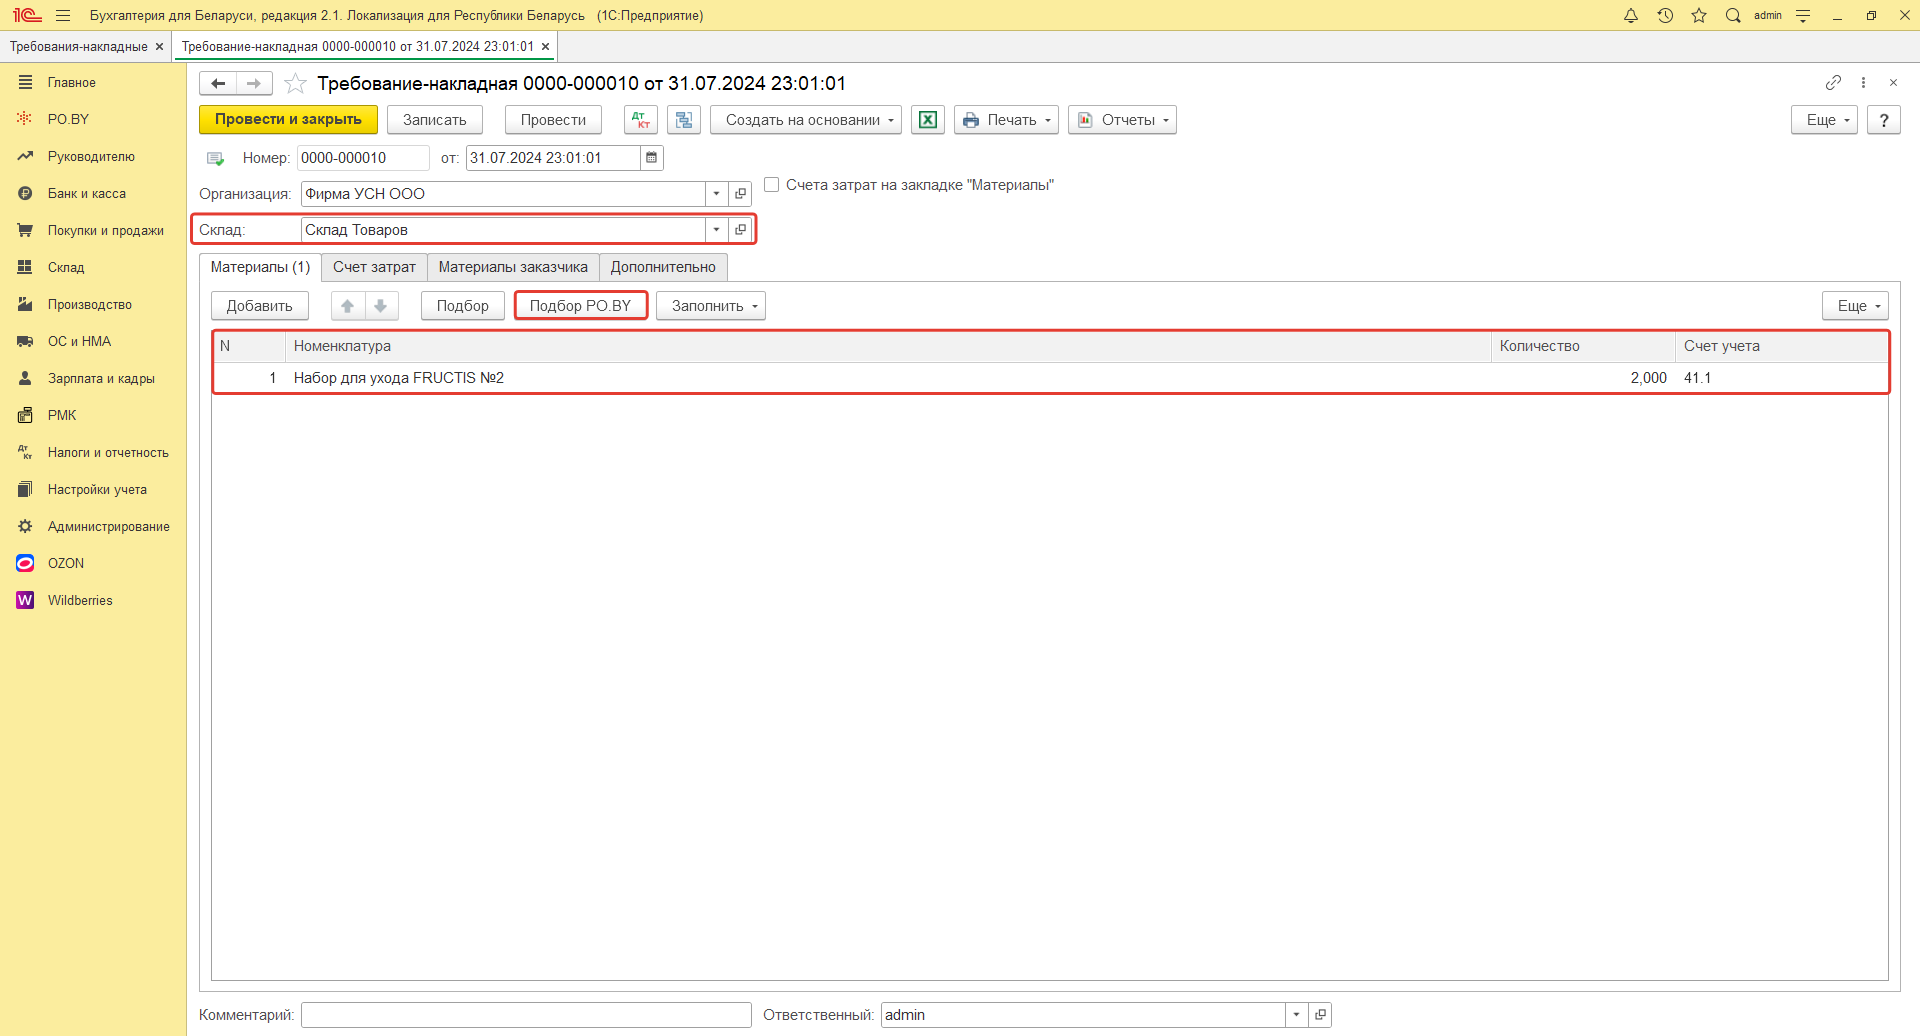The image size is (1920, 1036).
Task: Open Склад Товаров card icon
Action: [x=740, y=230]
